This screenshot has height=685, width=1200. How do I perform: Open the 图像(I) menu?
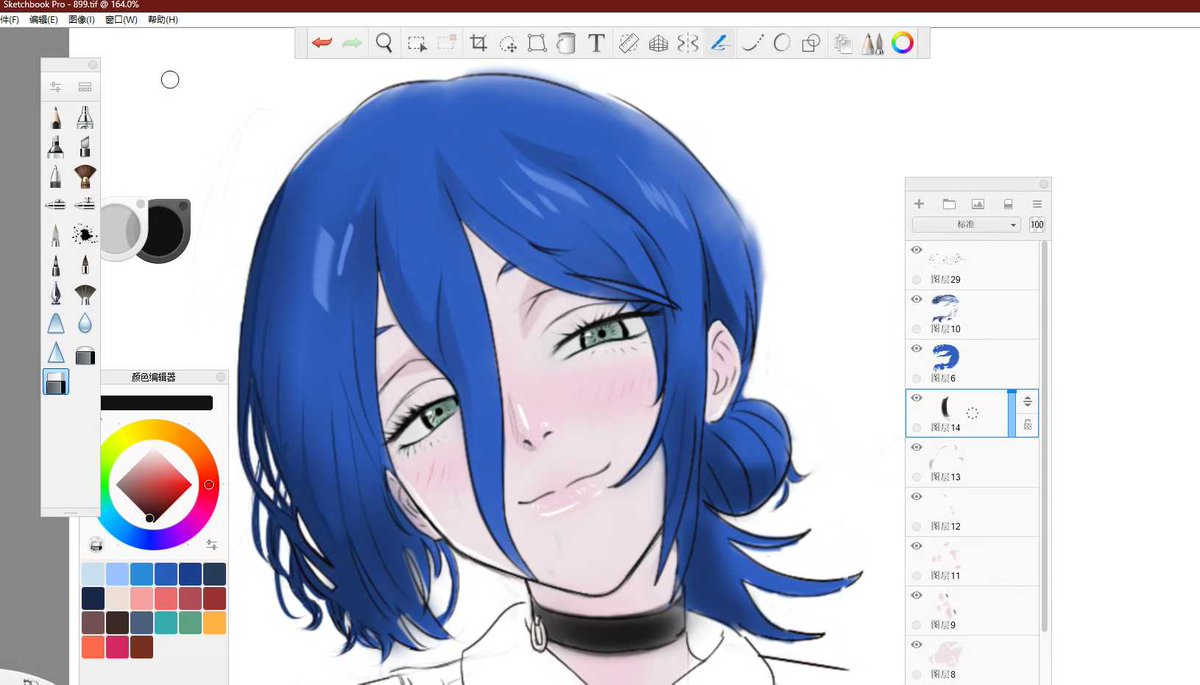click(80, 20)
